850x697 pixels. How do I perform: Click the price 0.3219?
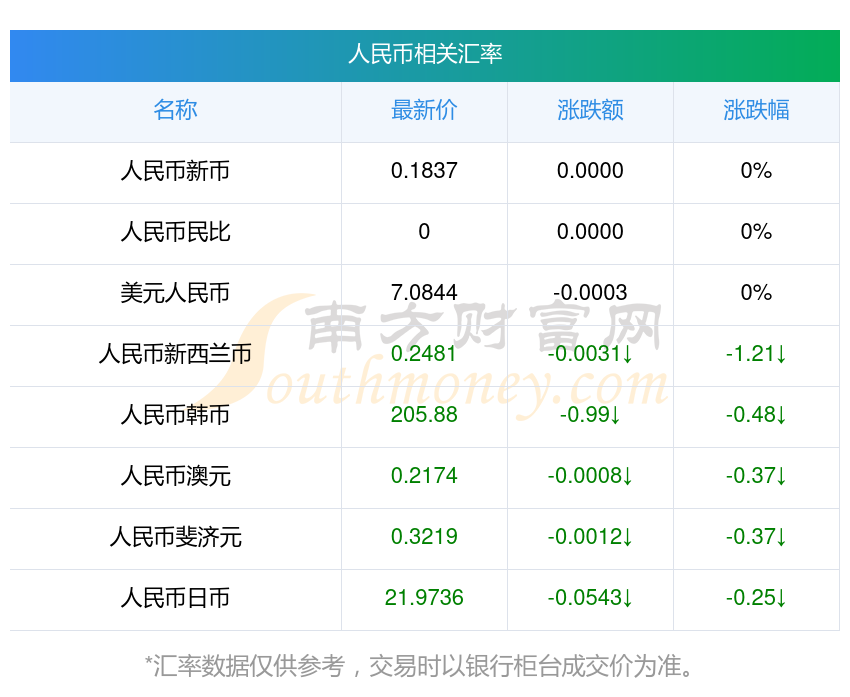click(424, 537)
